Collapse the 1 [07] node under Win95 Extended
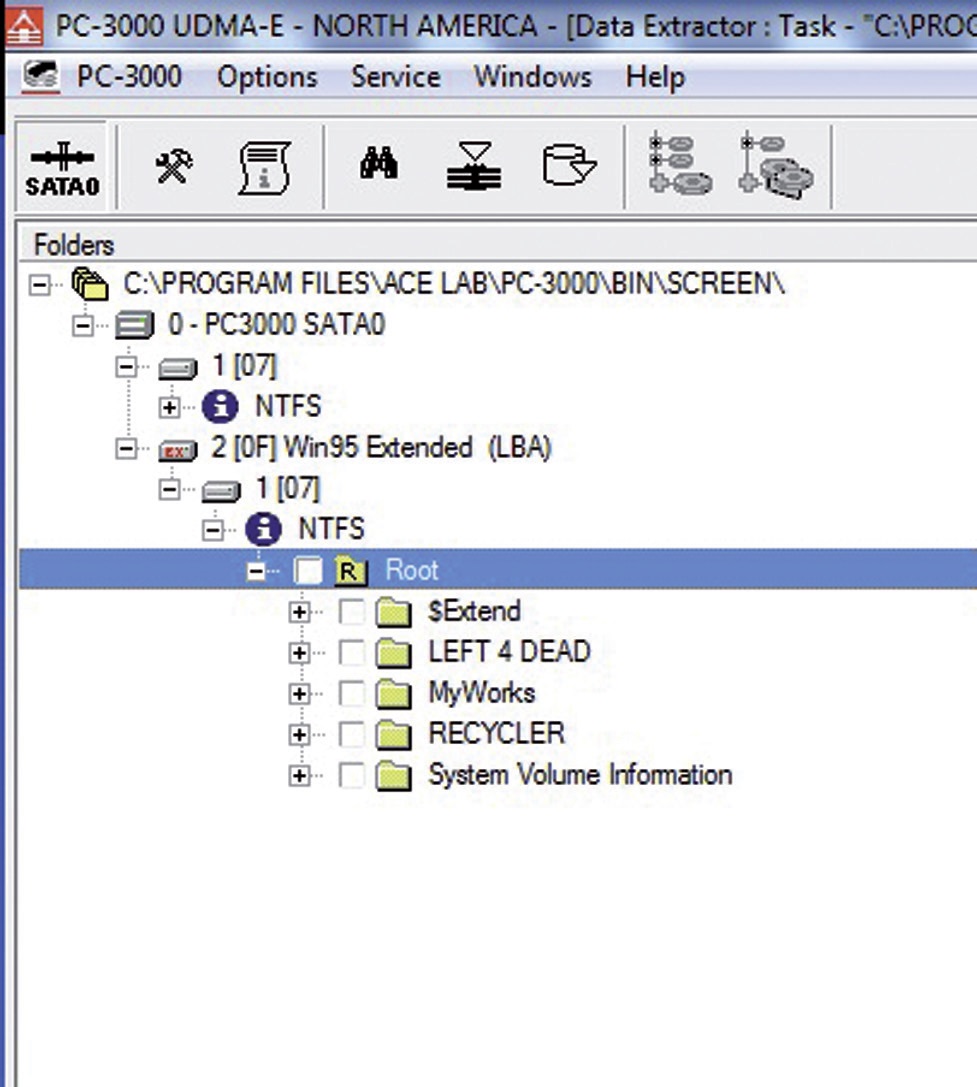 pyautogui.click(x=169, y=490)
